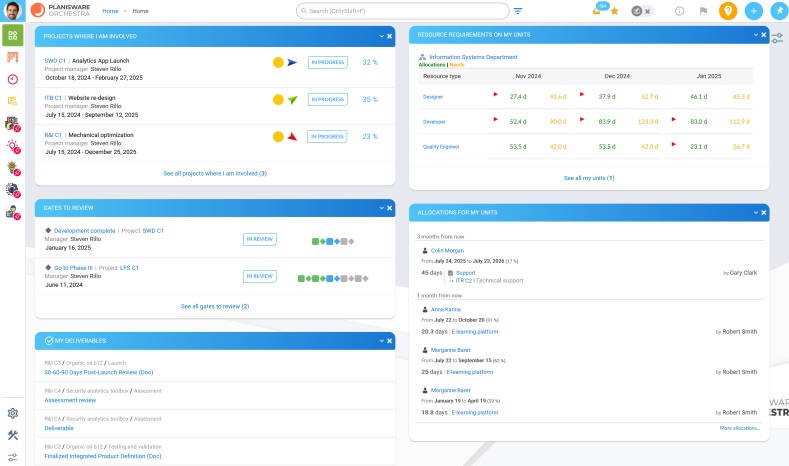Open Colin Morgan resource link

(447, 251)
